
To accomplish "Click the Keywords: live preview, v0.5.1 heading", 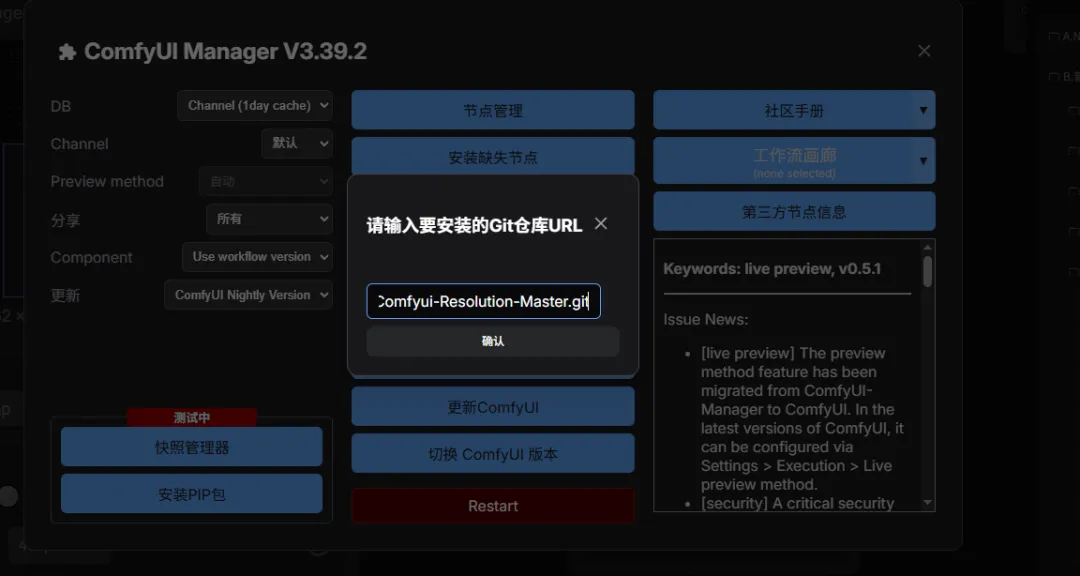I will coord(772,269).
